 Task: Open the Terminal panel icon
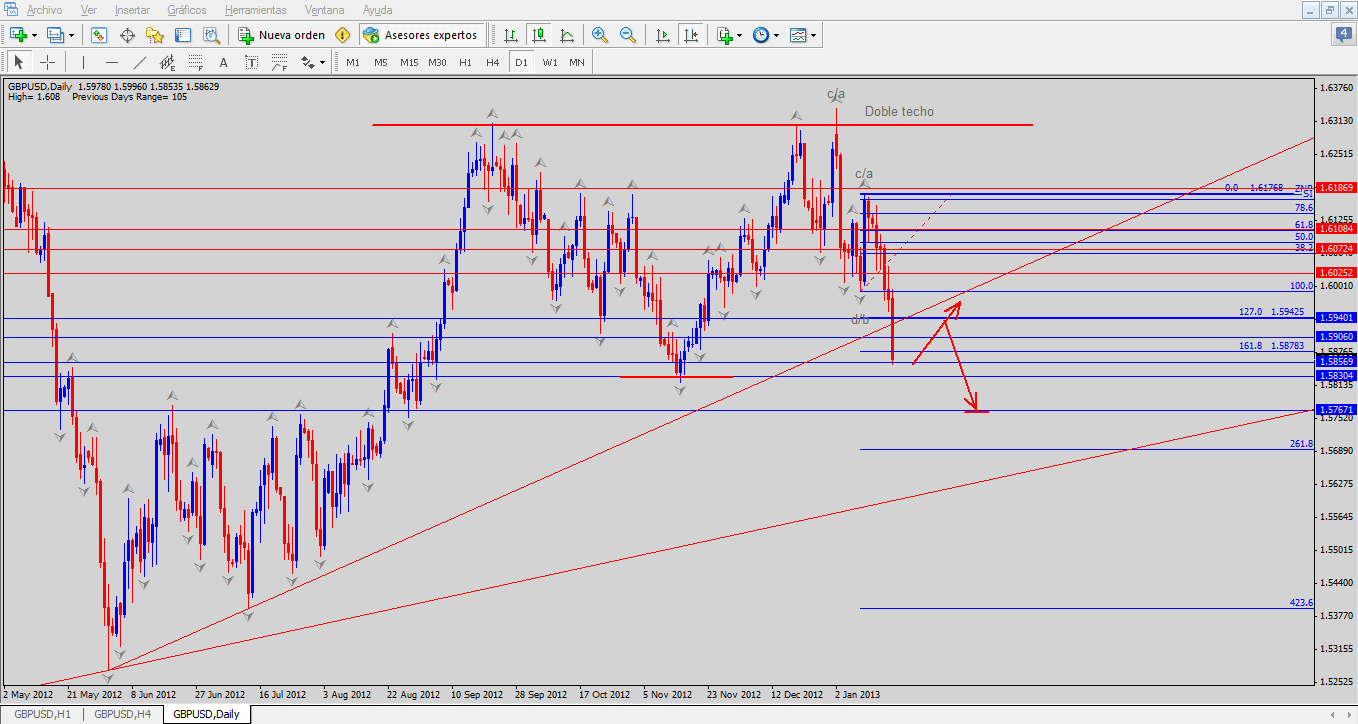point(183,35)
